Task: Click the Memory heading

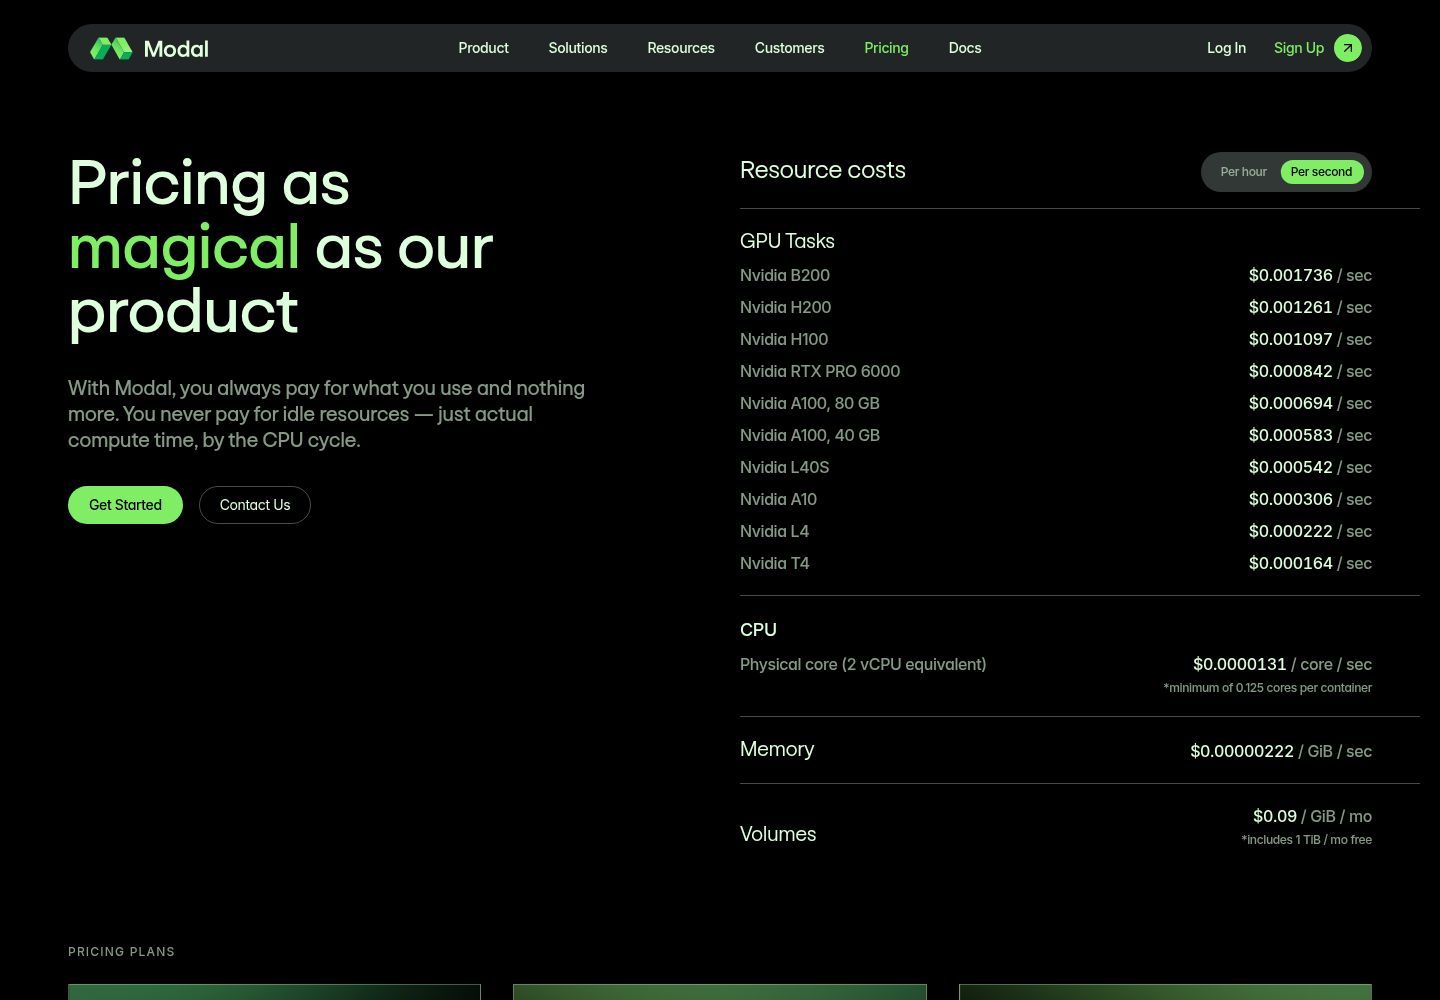Action: pos(777,749)
